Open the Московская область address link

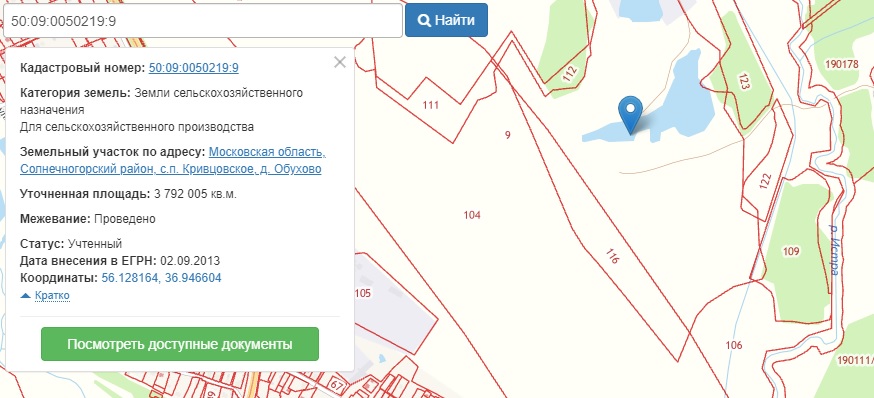(x=267, y=152)
